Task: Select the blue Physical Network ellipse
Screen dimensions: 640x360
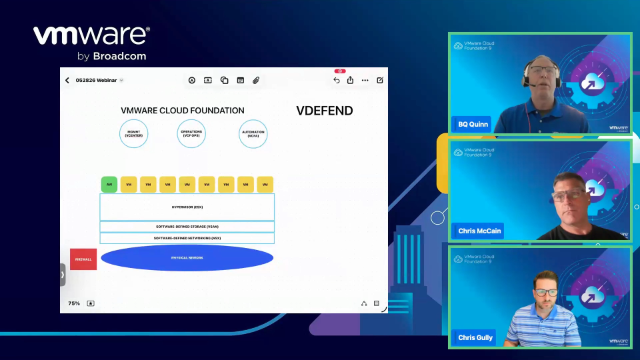Action: 187,258
